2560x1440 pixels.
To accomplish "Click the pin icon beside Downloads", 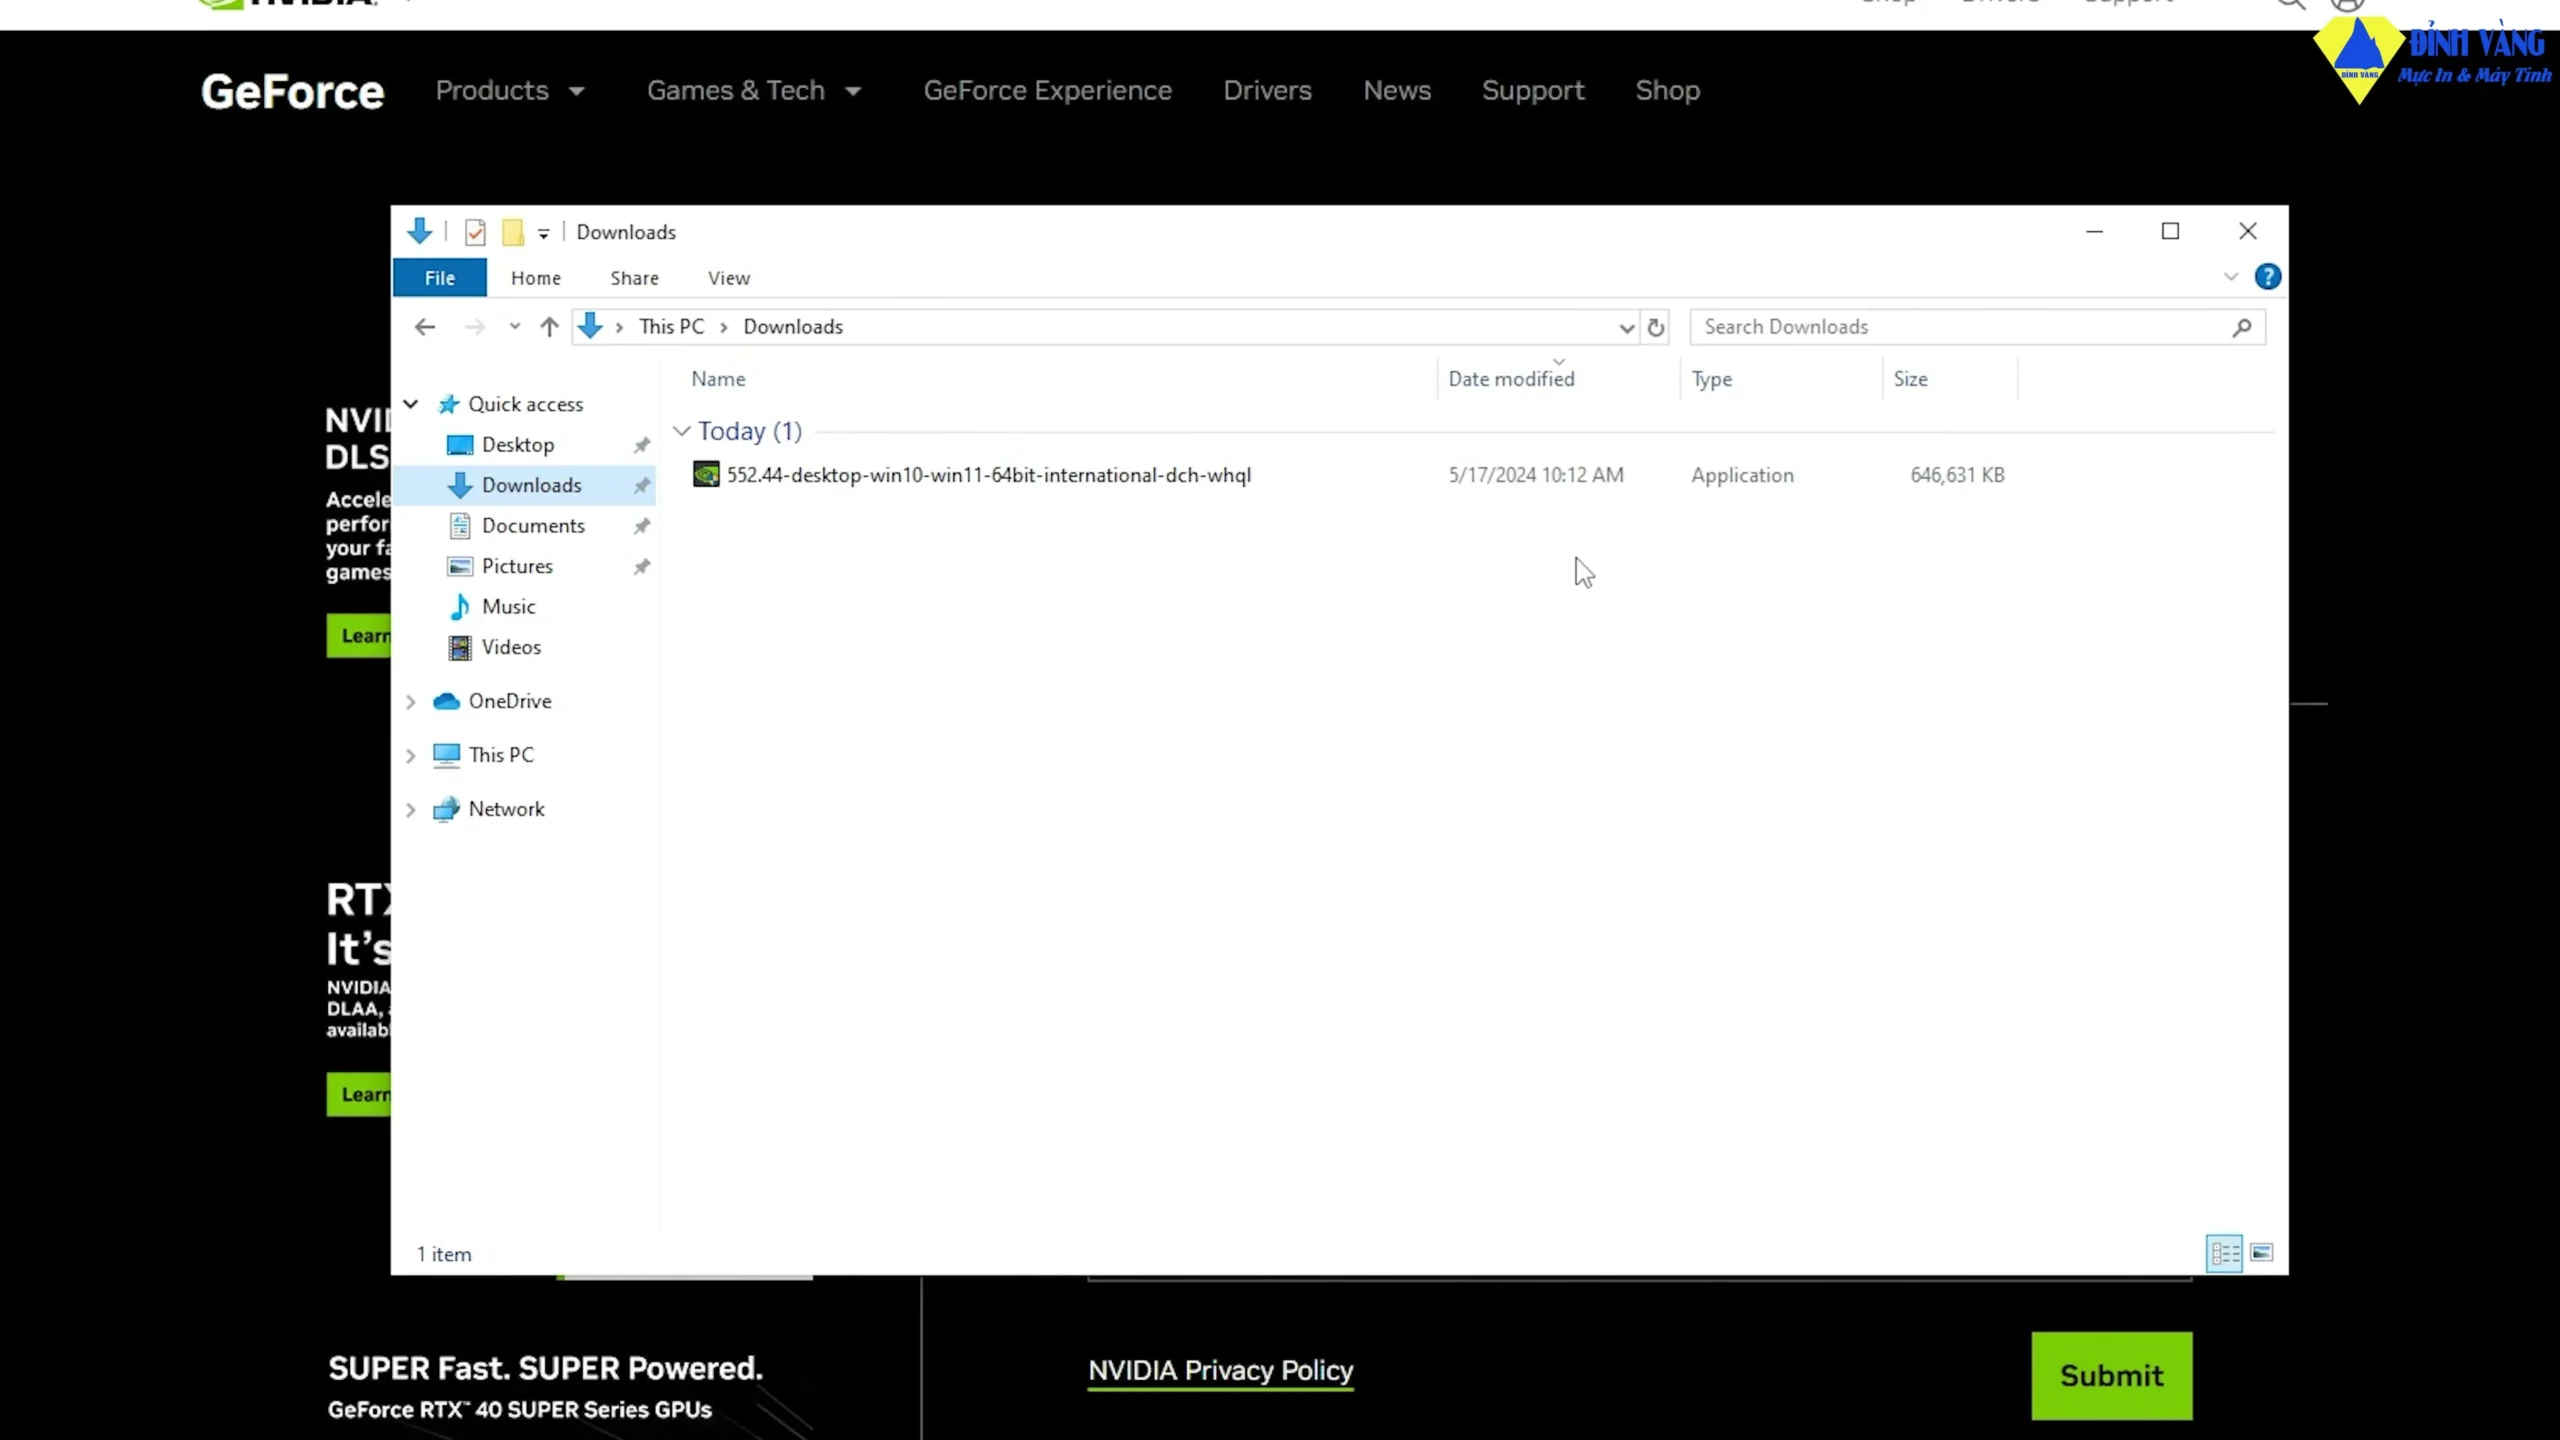I will 642,486.
